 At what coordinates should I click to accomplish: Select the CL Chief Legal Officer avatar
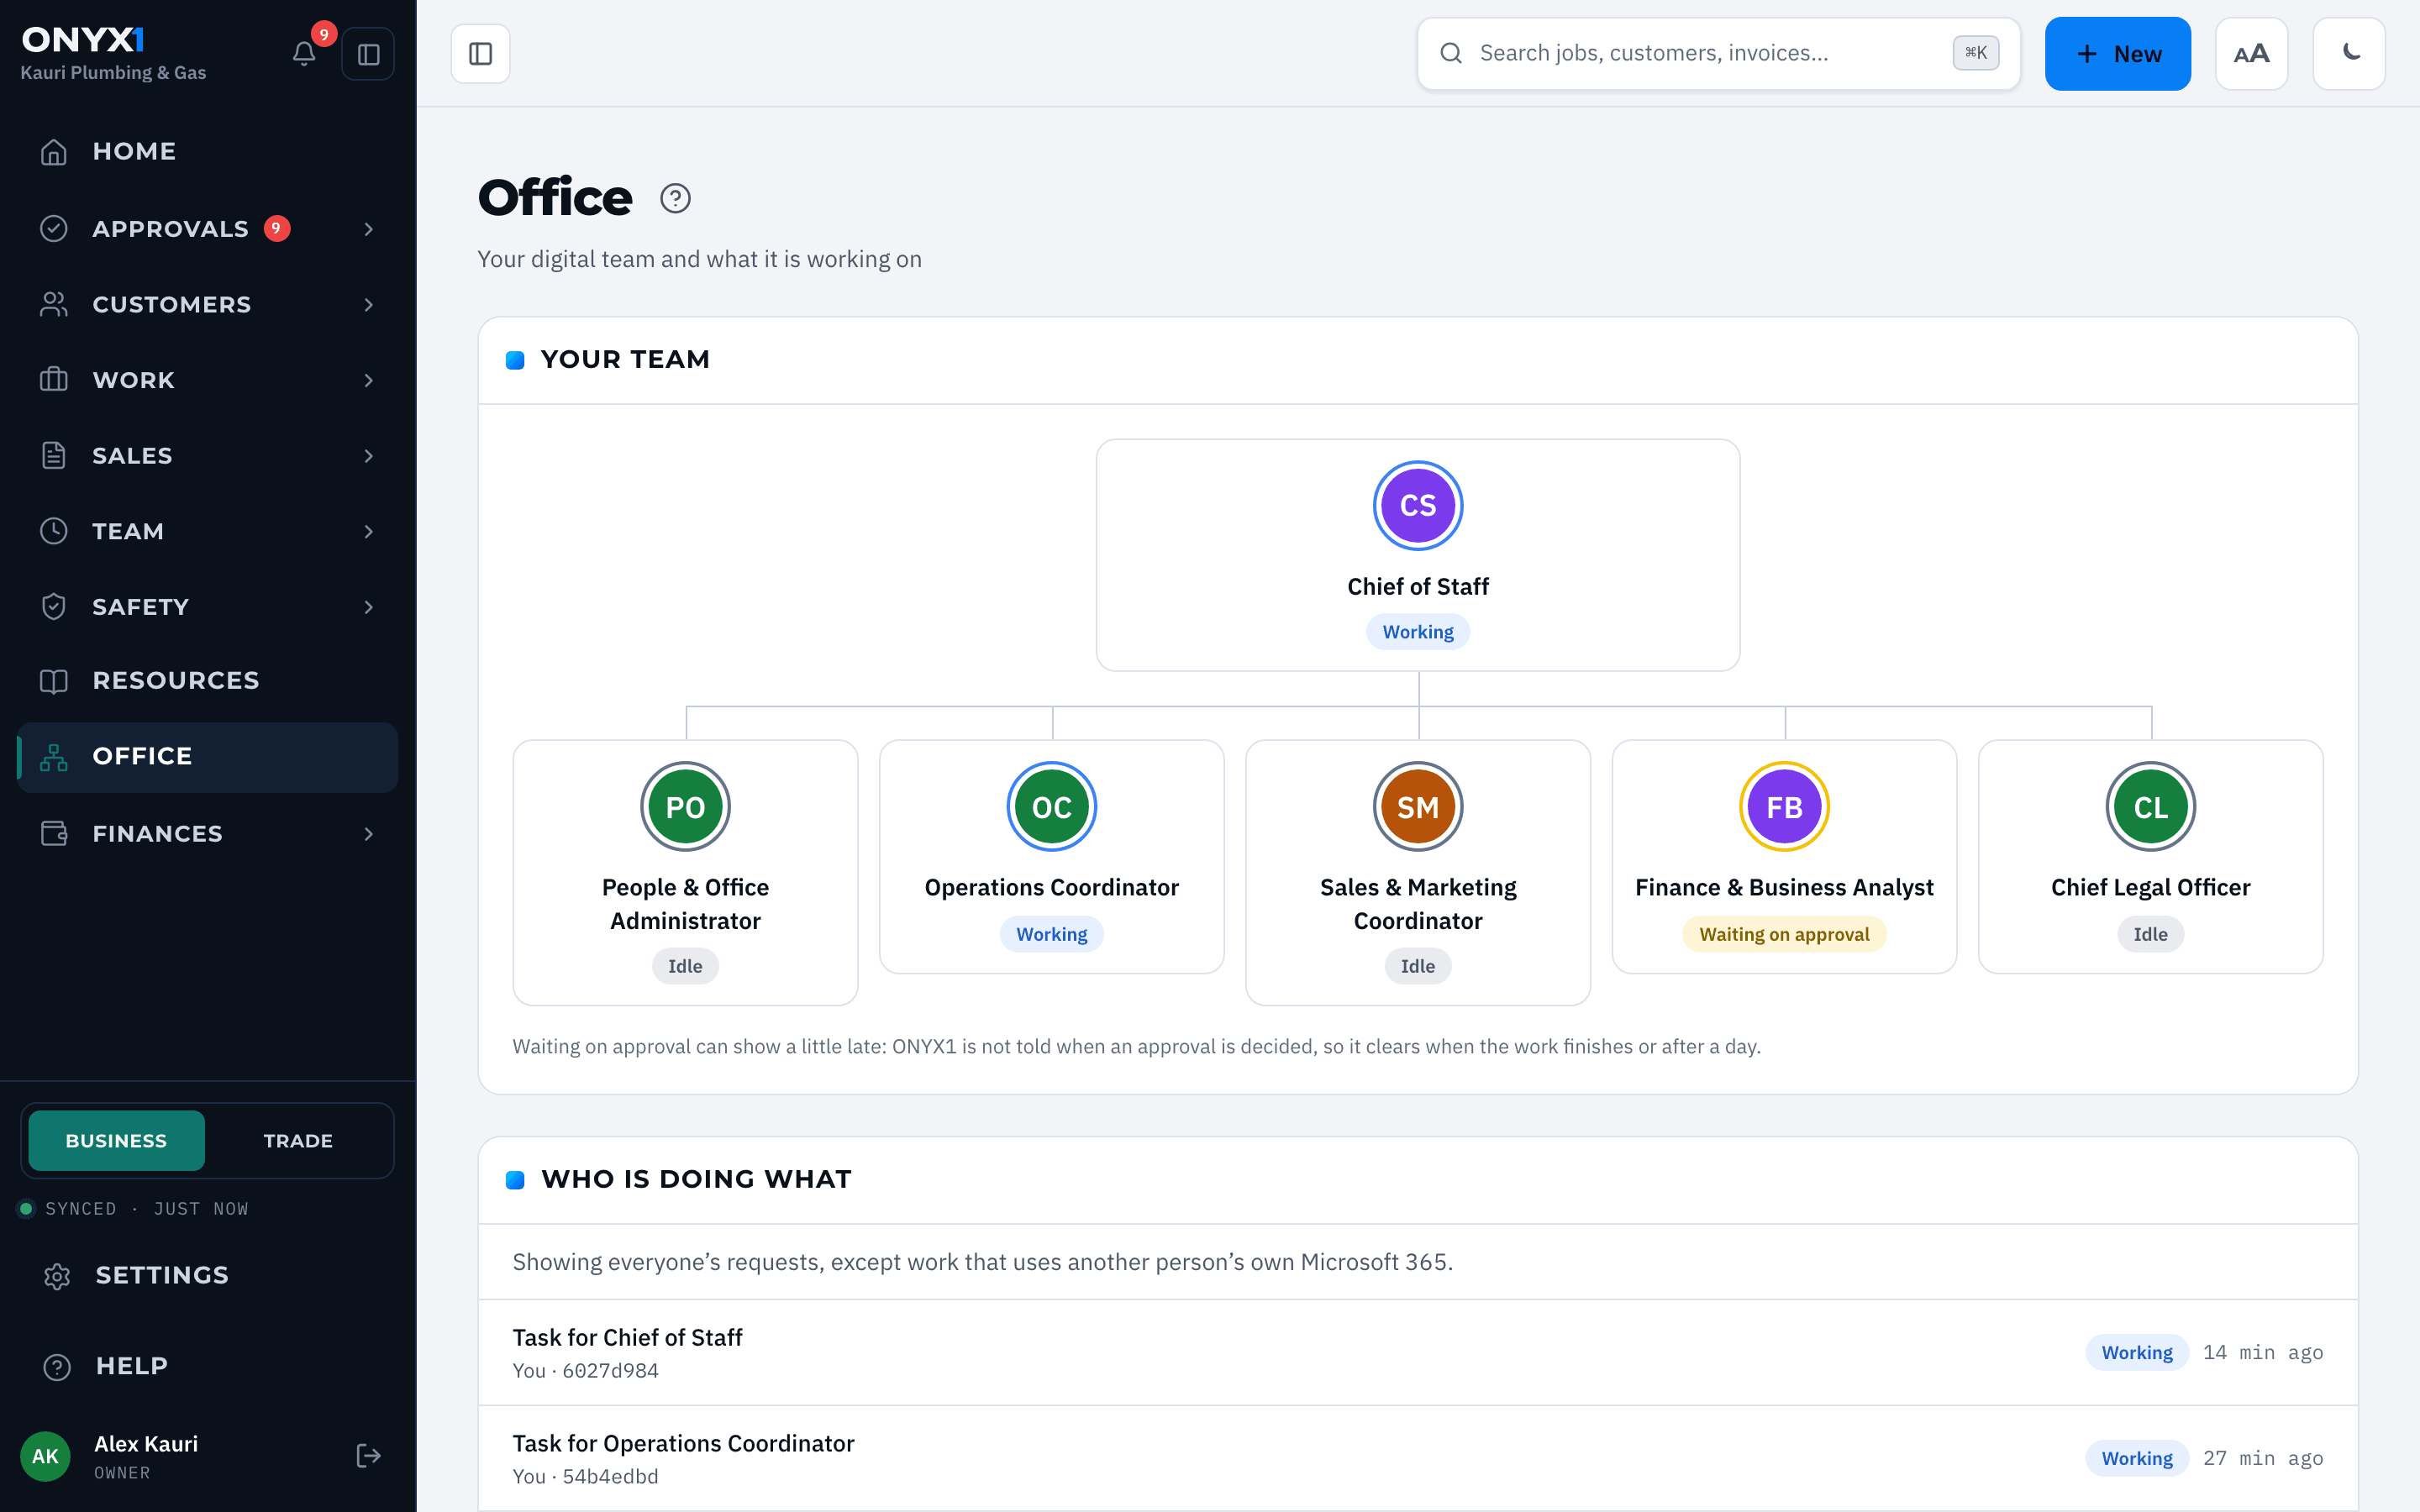2151,807
